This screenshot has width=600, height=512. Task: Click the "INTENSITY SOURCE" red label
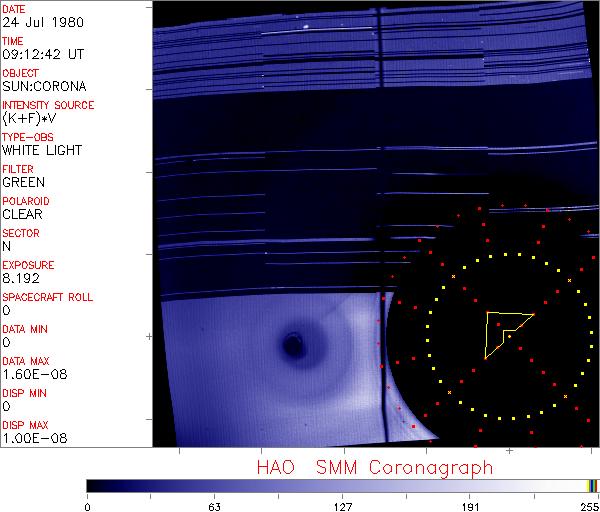48,105
